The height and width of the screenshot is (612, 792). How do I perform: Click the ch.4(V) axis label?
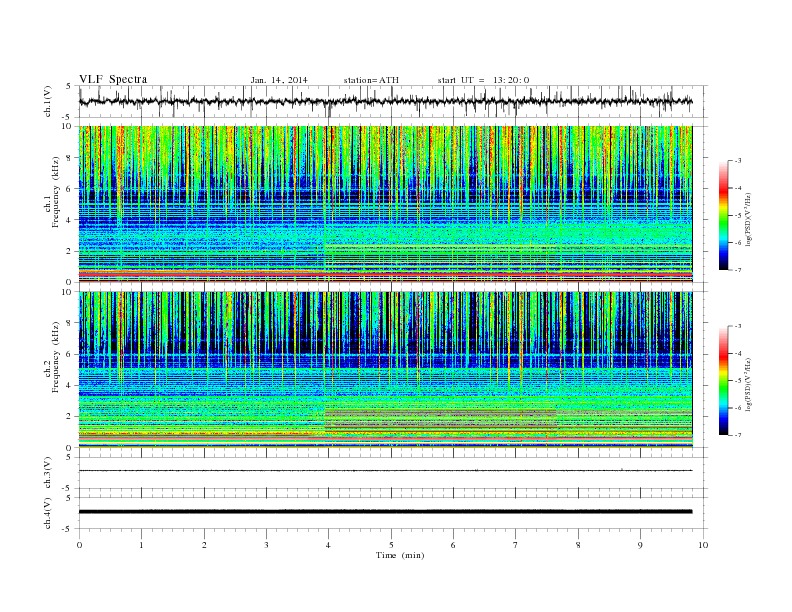click(x=47, y=513)
